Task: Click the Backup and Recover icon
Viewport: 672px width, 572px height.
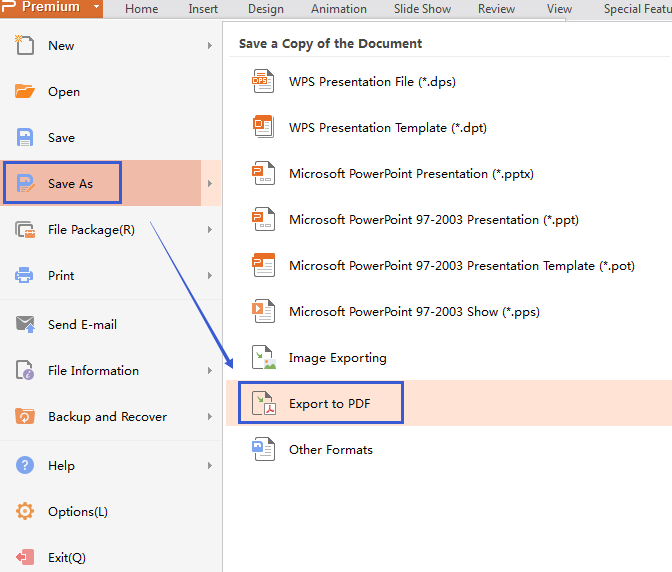Action: click(24, 416)
